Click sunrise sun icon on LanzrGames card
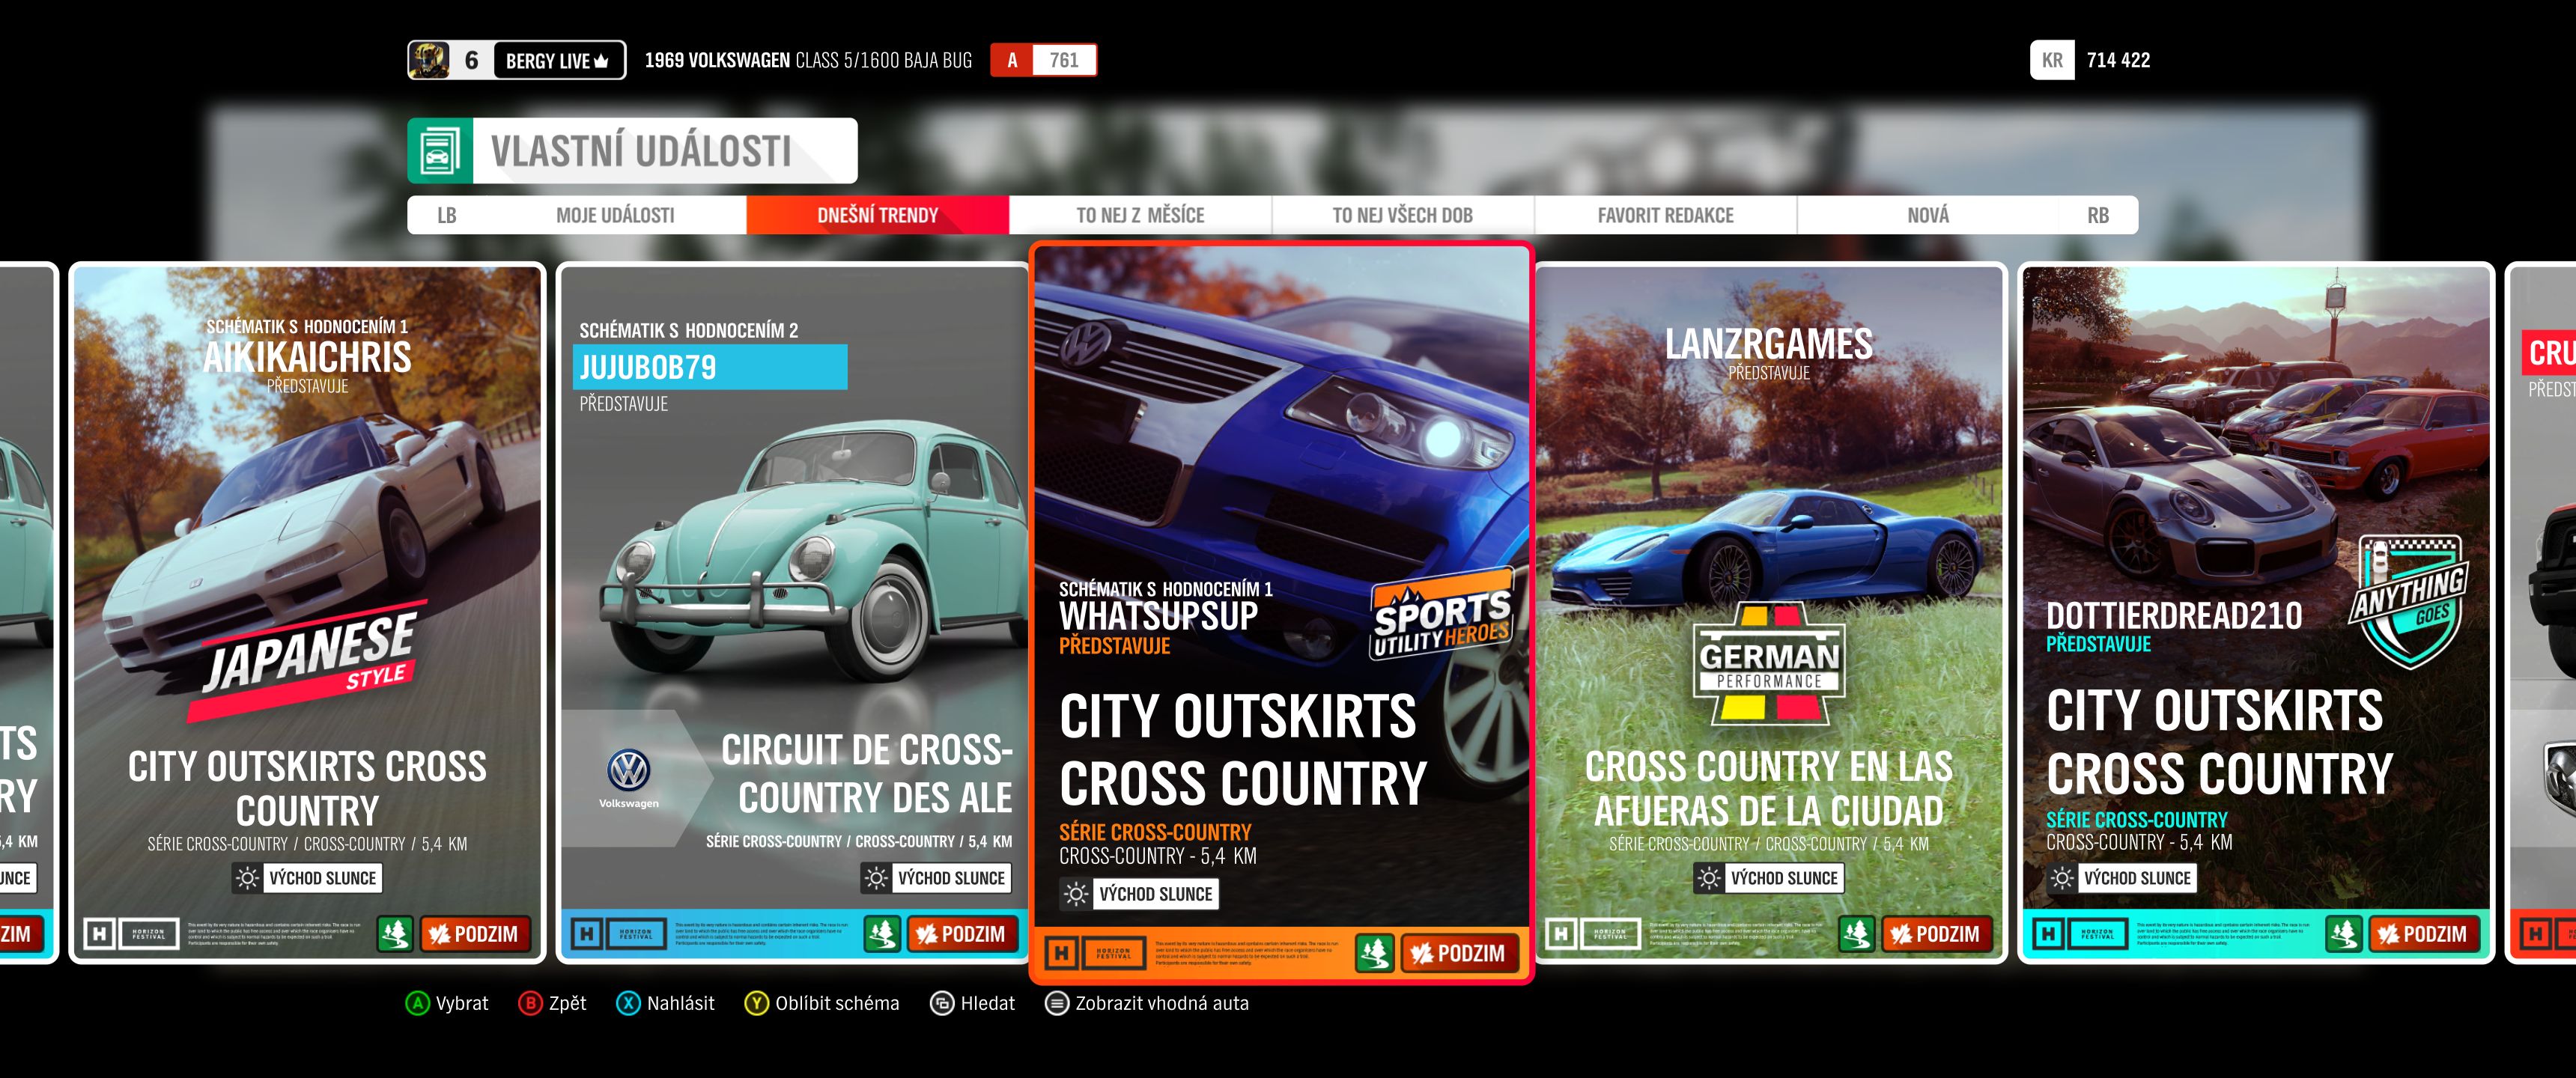 pyautogui.click(x=1709, y=878)
